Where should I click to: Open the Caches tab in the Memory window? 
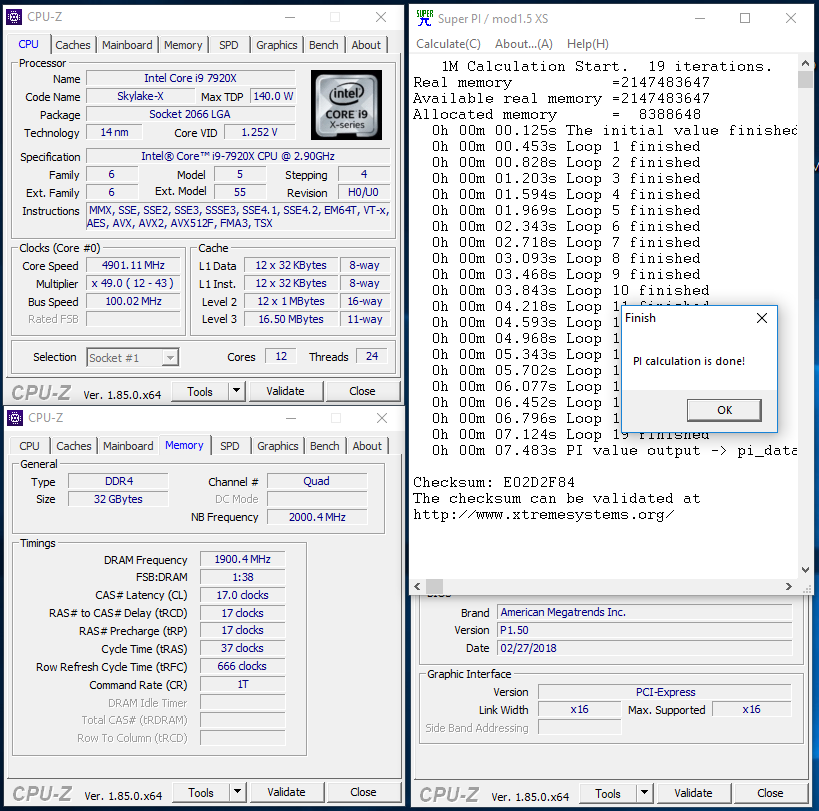pos(74,446)
